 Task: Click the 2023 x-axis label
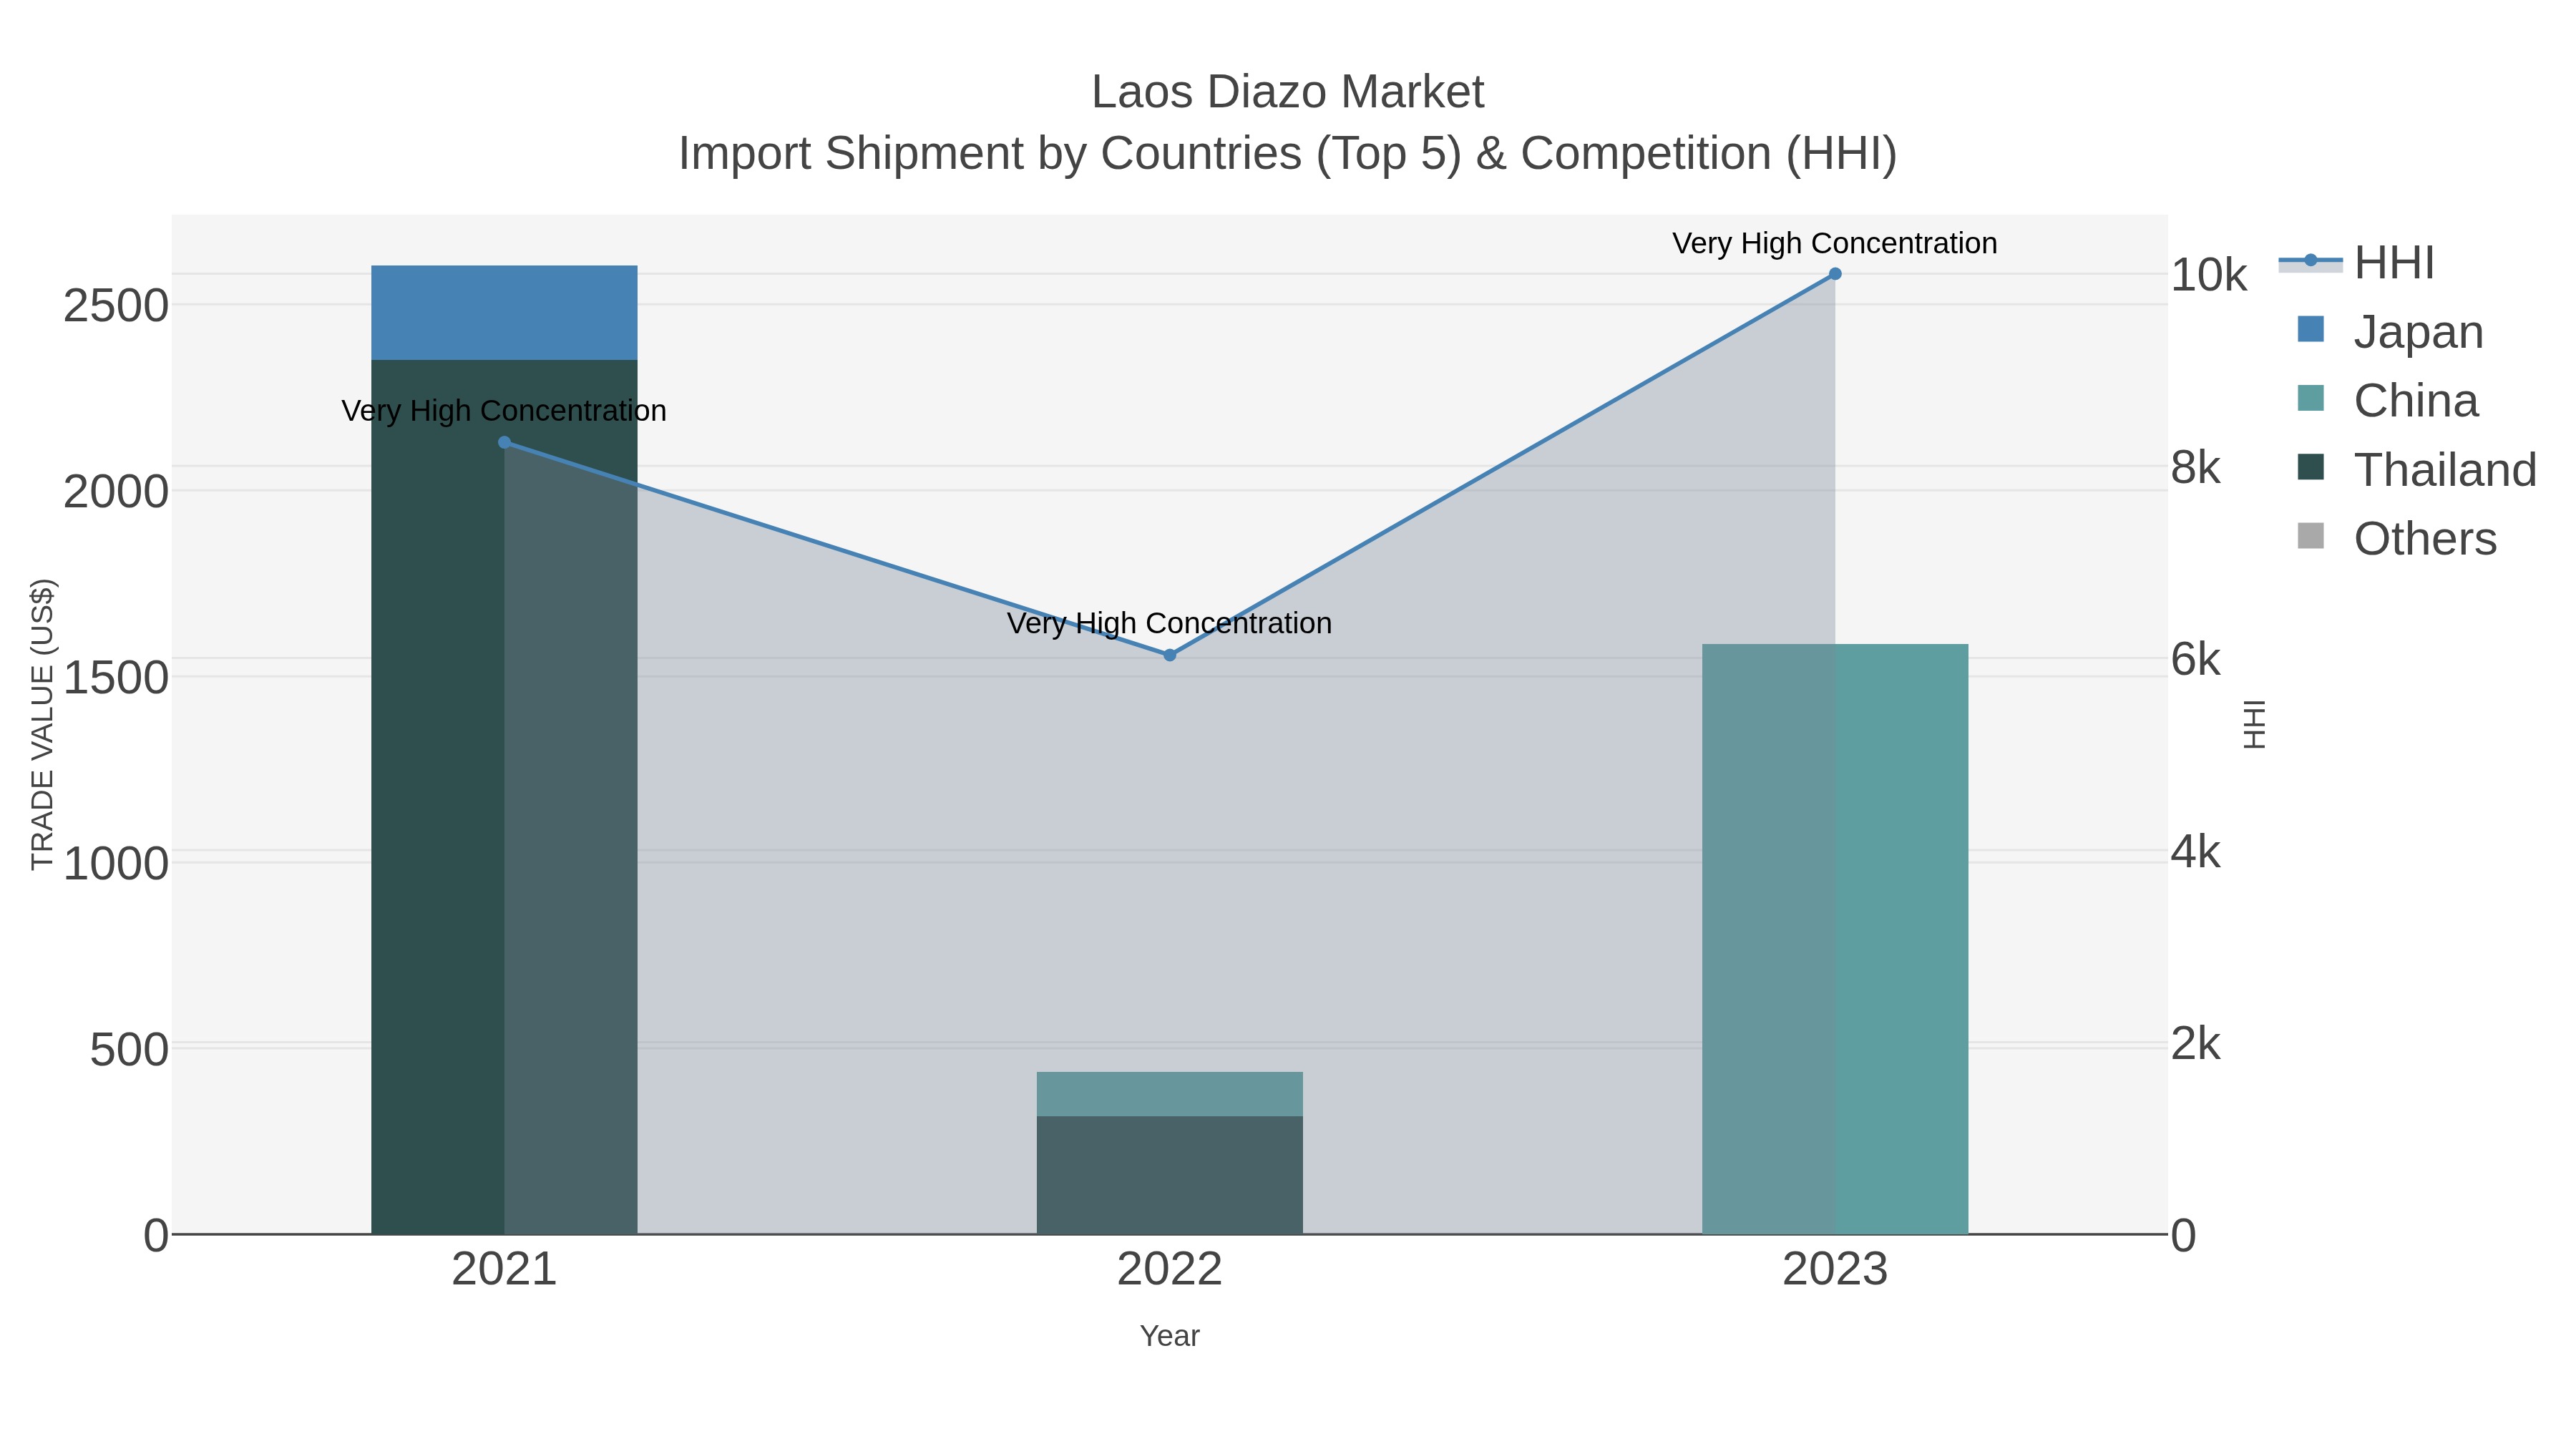click(x=1835, y=1270)
